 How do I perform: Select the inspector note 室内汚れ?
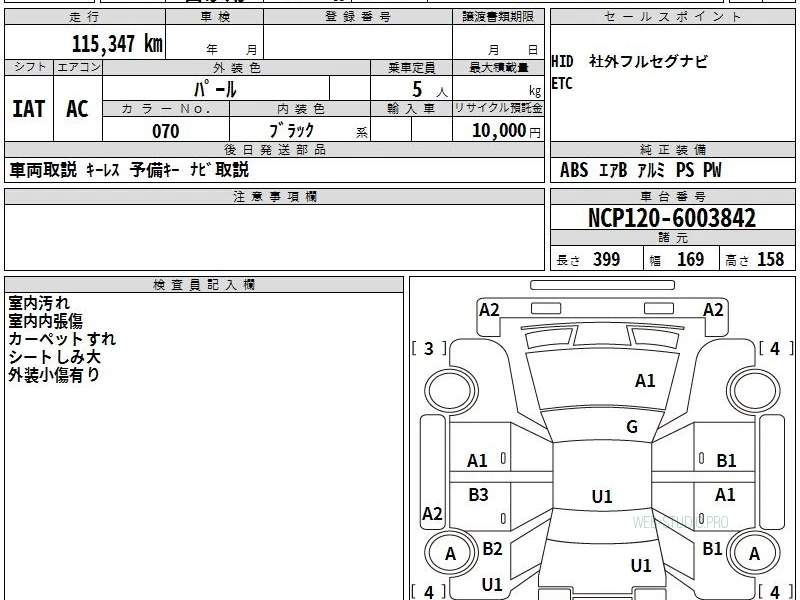point(39,303)
